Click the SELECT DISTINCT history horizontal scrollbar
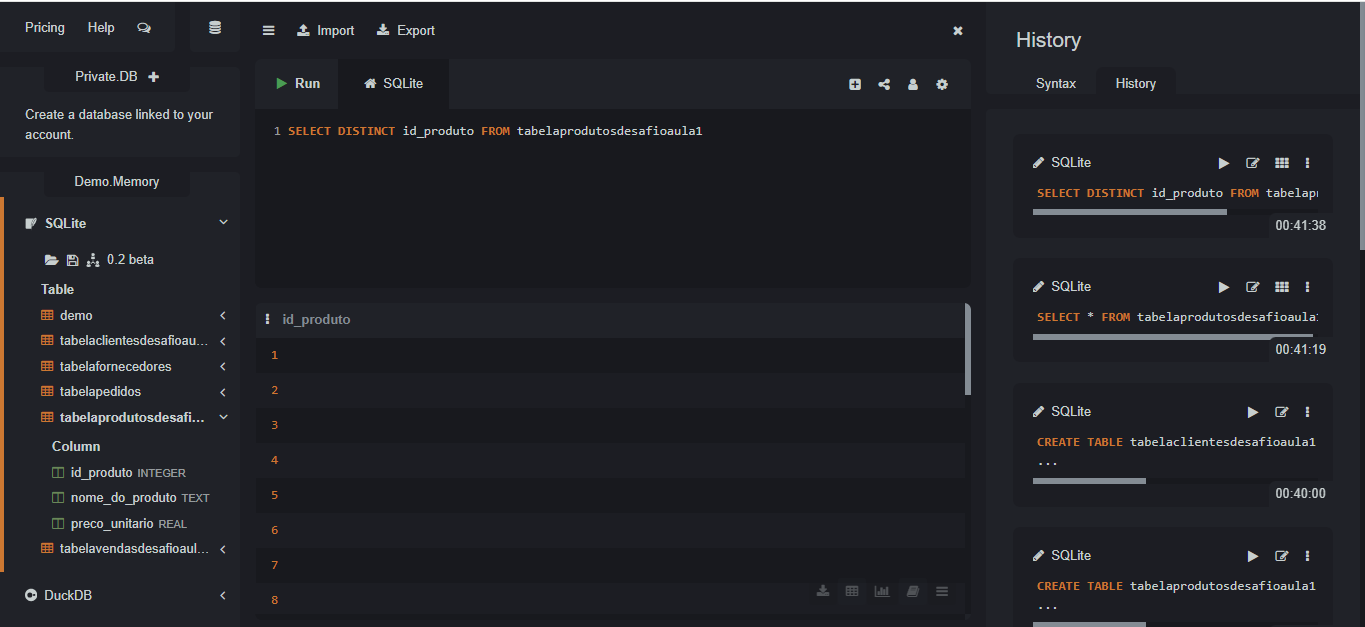Image resolution: width=1365 pixels, height=627 pixels. 1129,212
